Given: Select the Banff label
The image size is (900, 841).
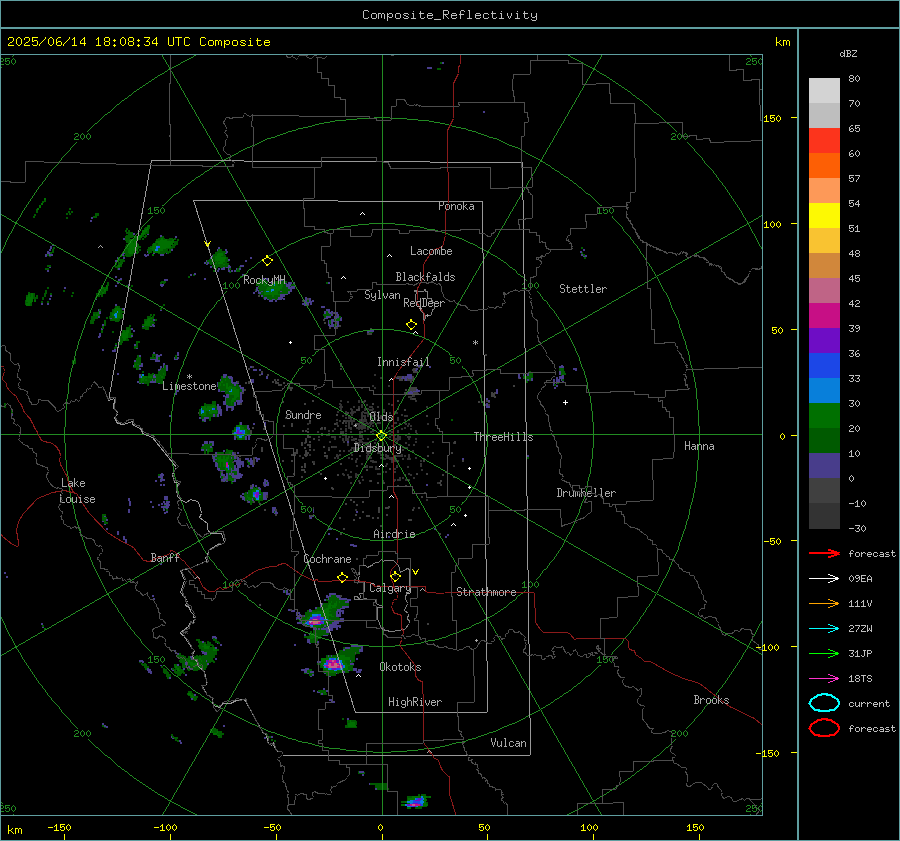Looking at the screenshot, I should coord(165,557).
